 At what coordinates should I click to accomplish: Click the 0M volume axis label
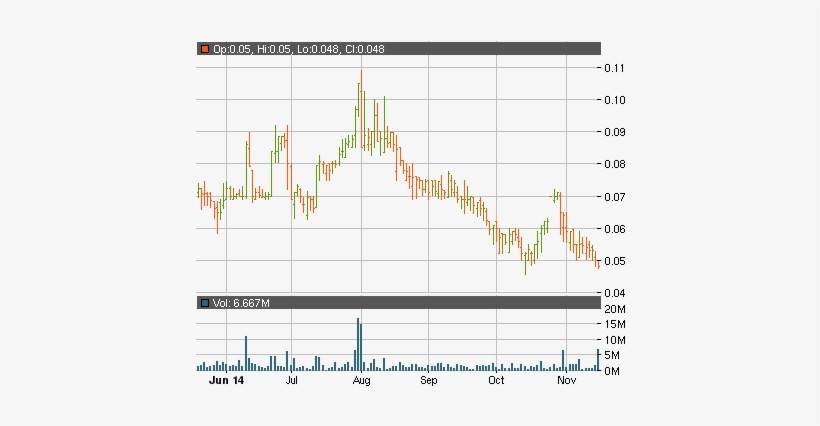612,371
